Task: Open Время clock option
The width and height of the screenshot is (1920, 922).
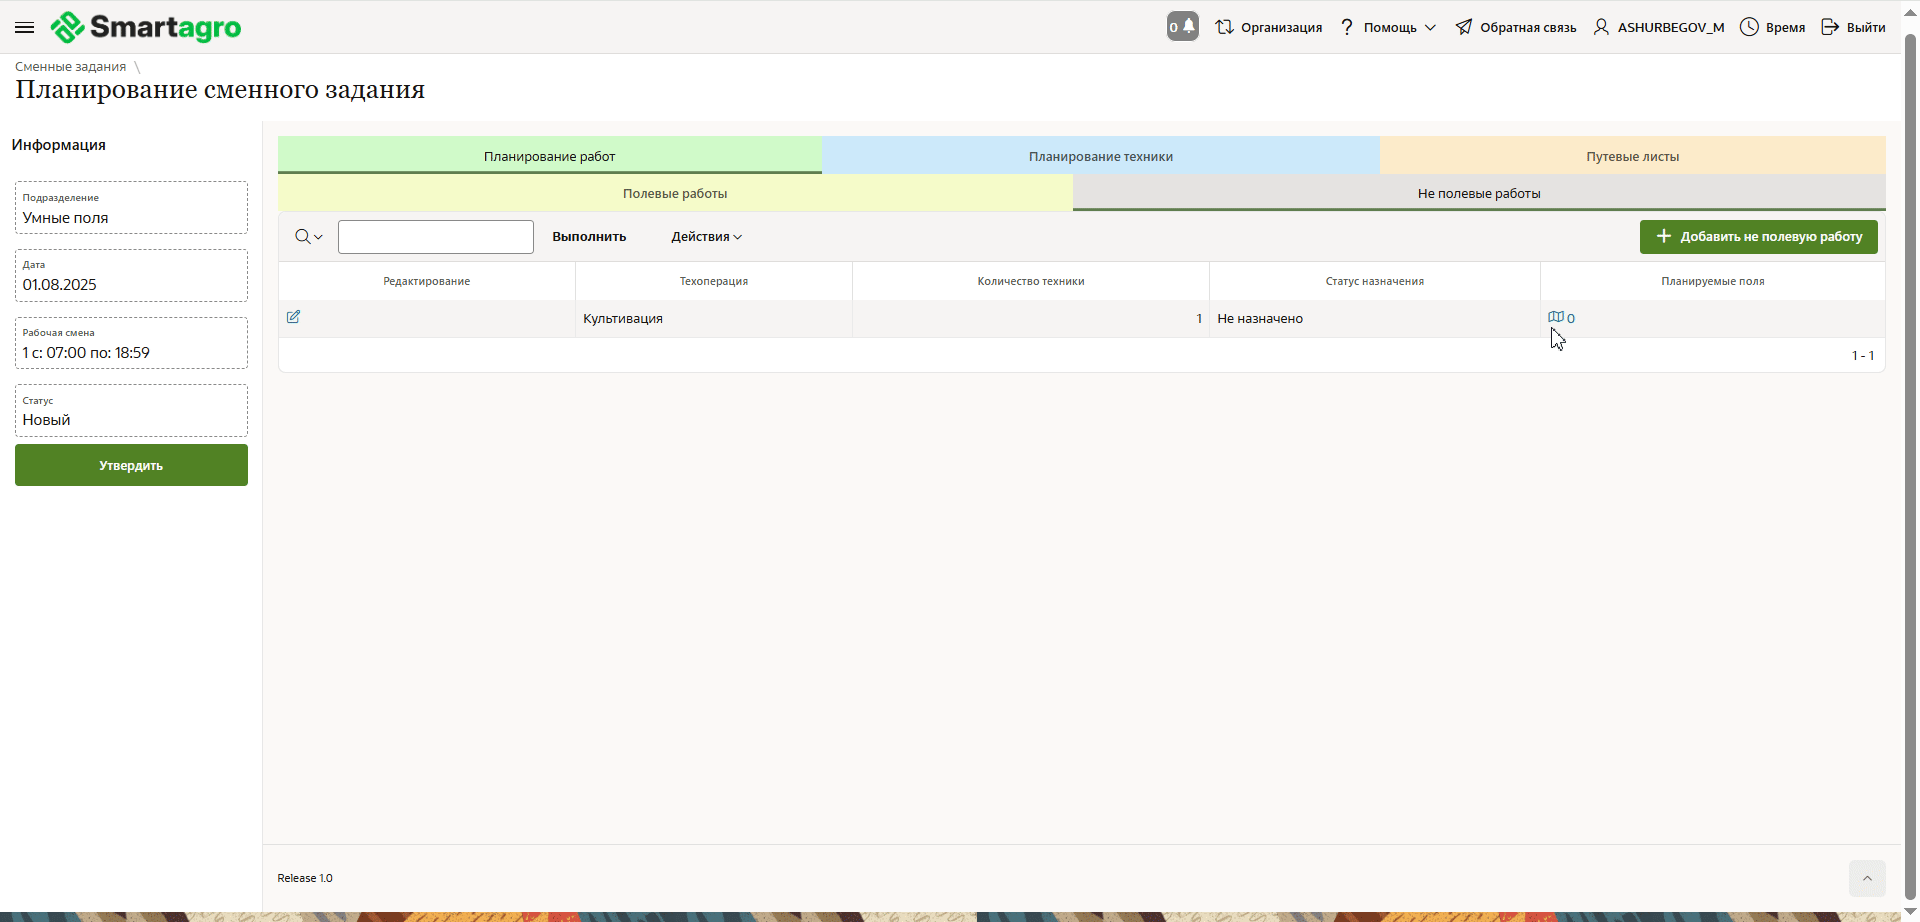Action: click(x=1772, y=27)
